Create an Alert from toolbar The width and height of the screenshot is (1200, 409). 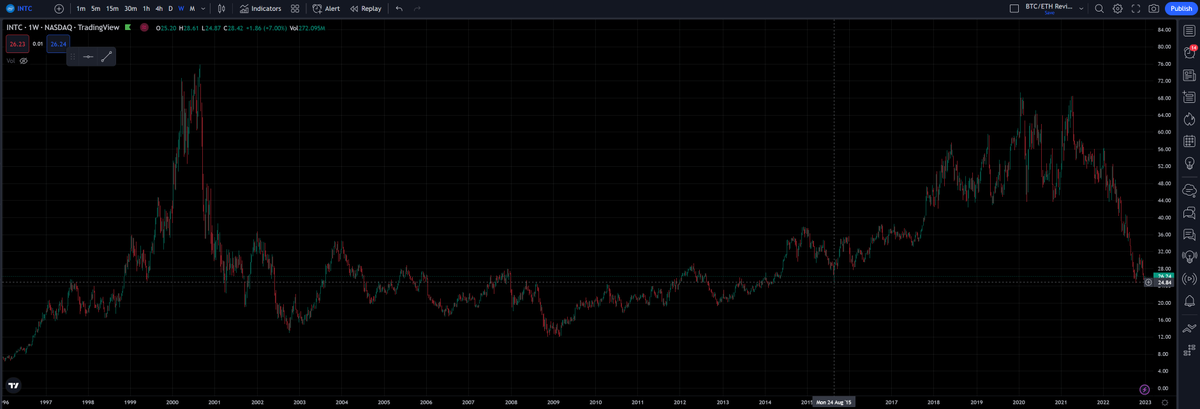(x=326, y=8)
